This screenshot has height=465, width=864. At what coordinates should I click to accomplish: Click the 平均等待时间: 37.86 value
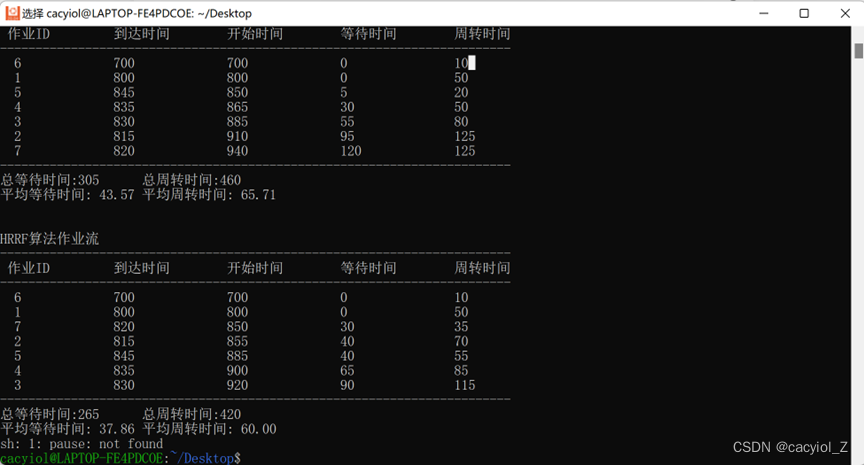tap(67, 429)
